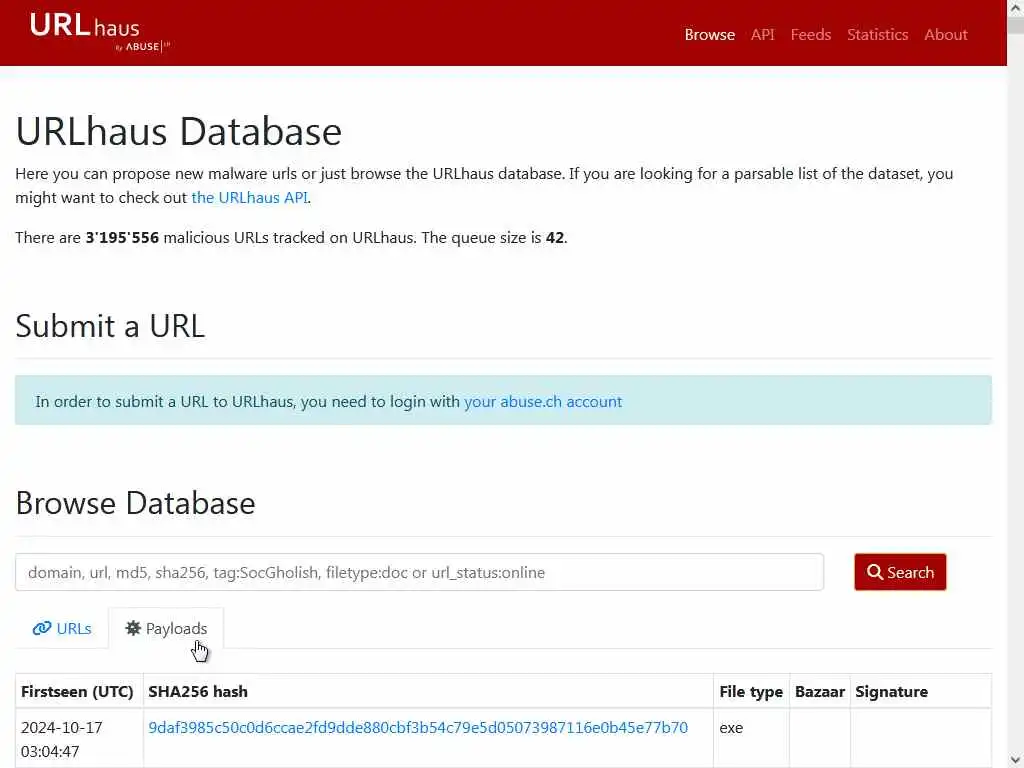Click the queue size value '42'
1024x768 pixels.
(x=554, y=238)
